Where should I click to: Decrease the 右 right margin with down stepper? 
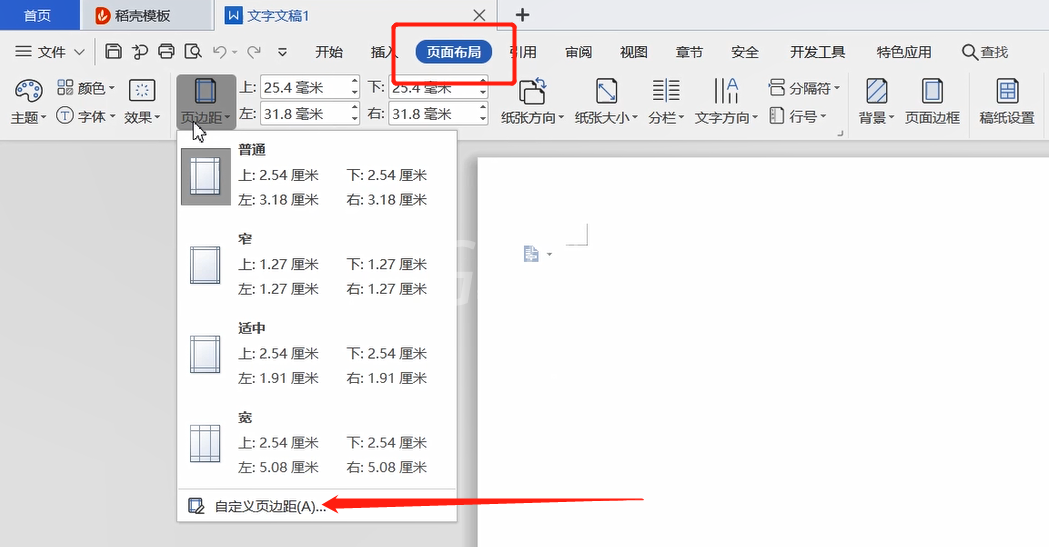coord(483,120)
